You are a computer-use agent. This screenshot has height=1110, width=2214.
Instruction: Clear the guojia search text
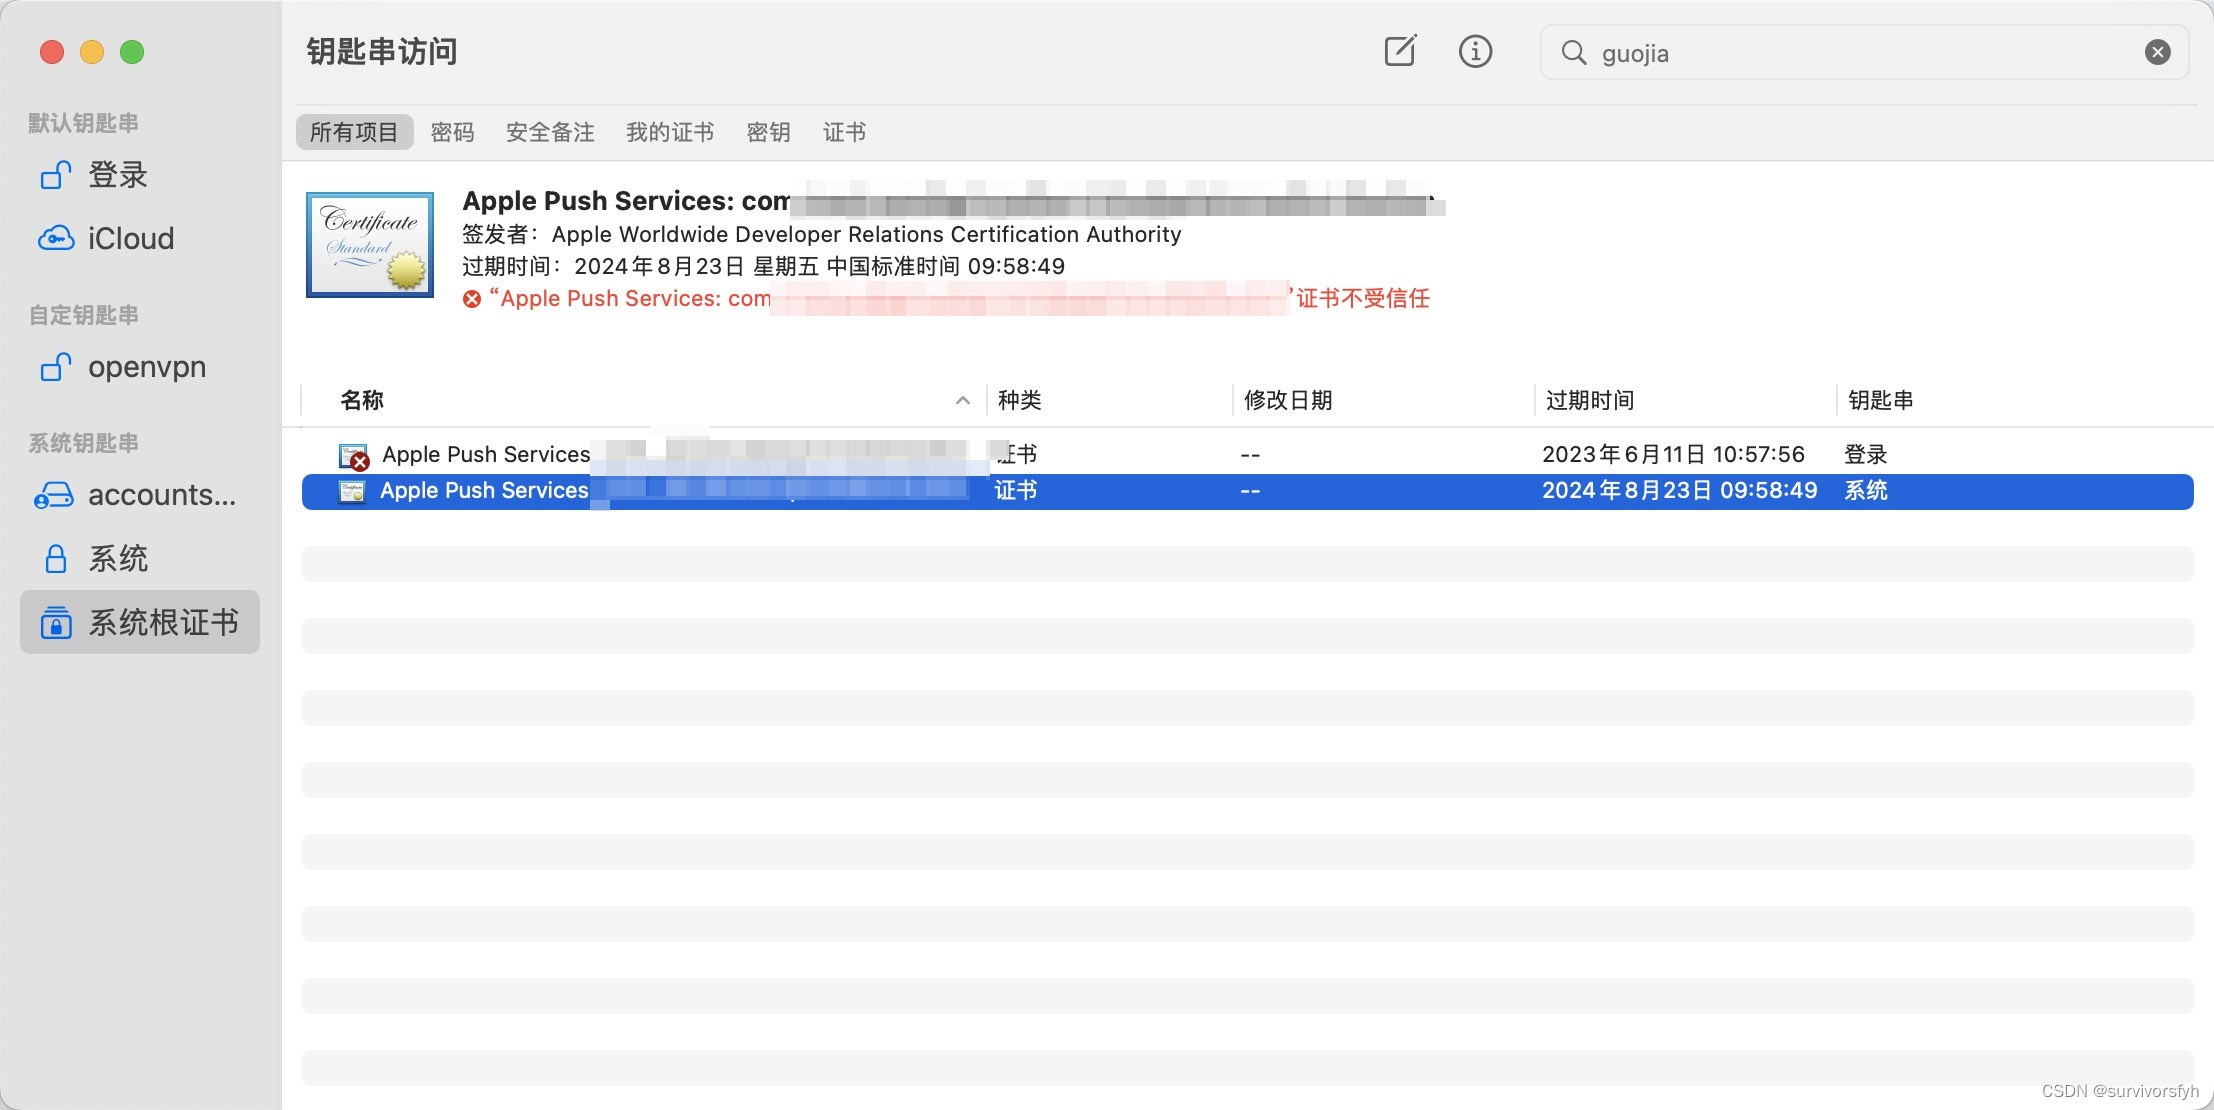pyautogui.click(x=2157, y=52)
